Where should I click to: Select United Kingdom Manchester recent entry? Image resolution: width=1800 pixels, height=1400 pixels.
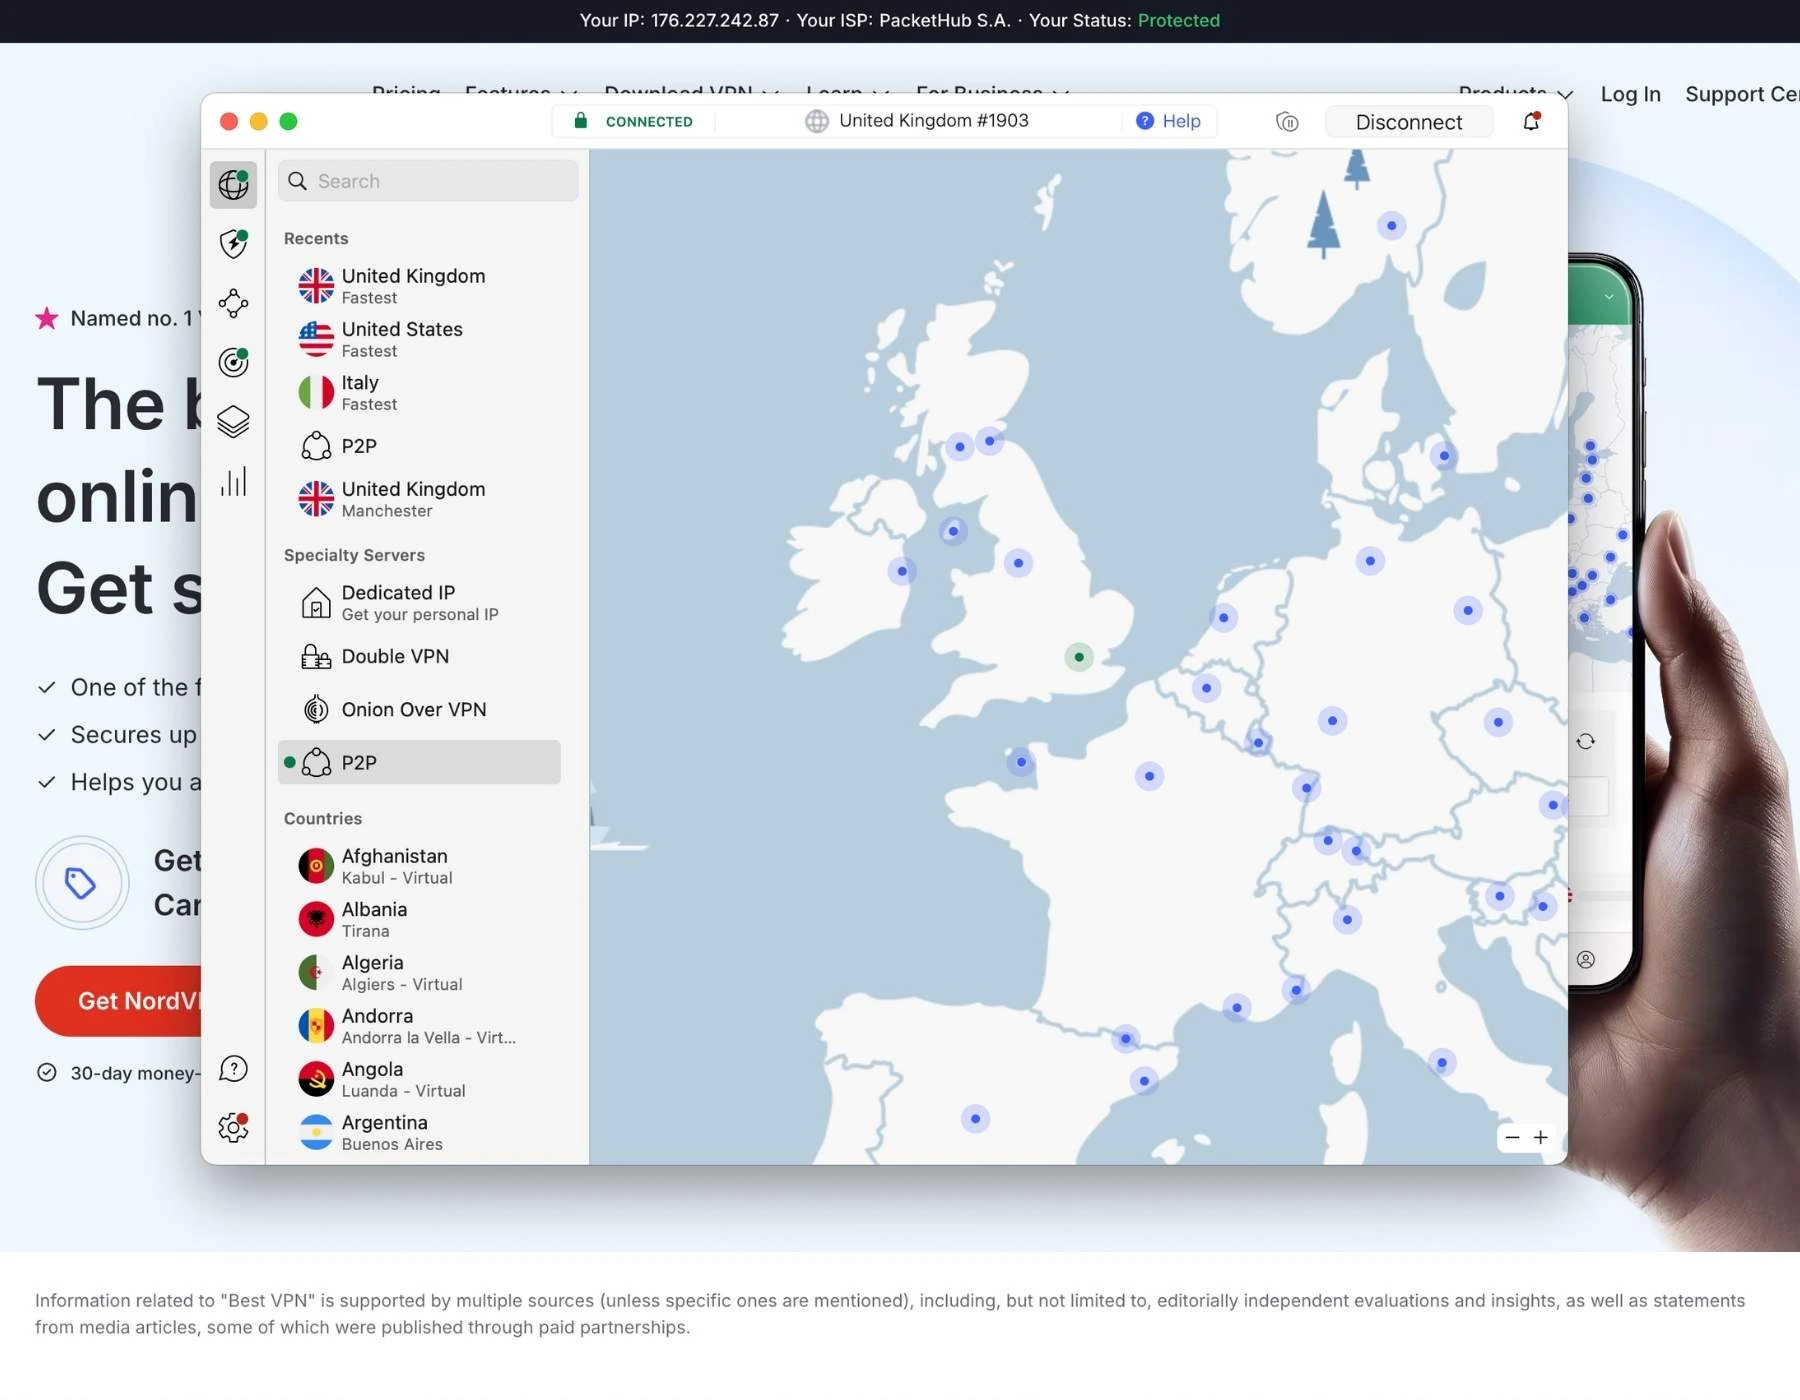pyautogui.click(x=419, y=499)
